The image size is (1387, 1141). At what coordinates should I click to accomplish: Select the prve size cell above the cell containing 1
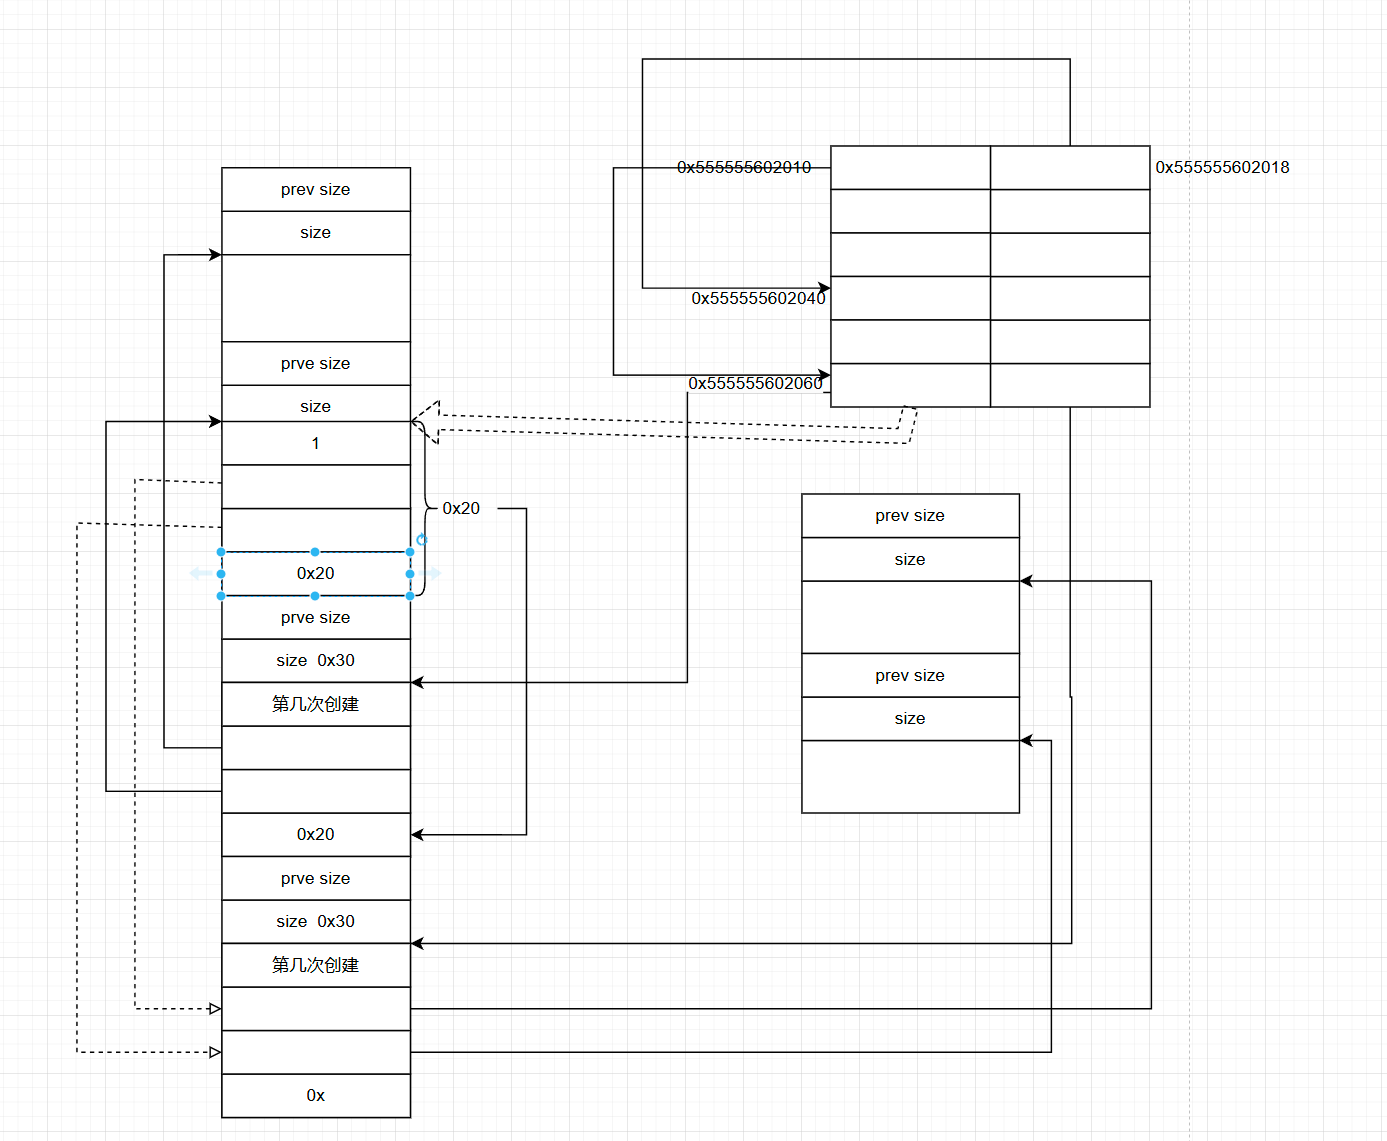coord(316,364)
